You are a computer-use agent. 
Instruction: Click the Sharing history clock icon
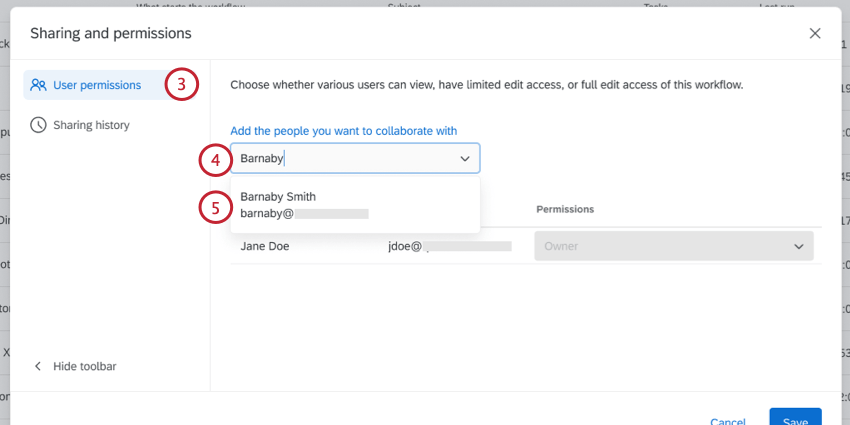click(38, 125)
